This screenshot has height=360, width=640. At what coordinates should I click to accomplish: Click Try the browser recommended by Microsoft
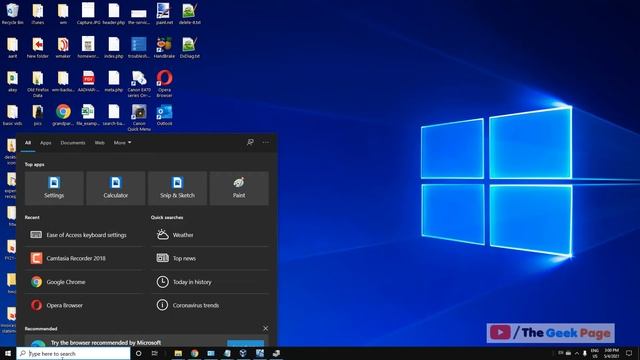pos(106,343)
